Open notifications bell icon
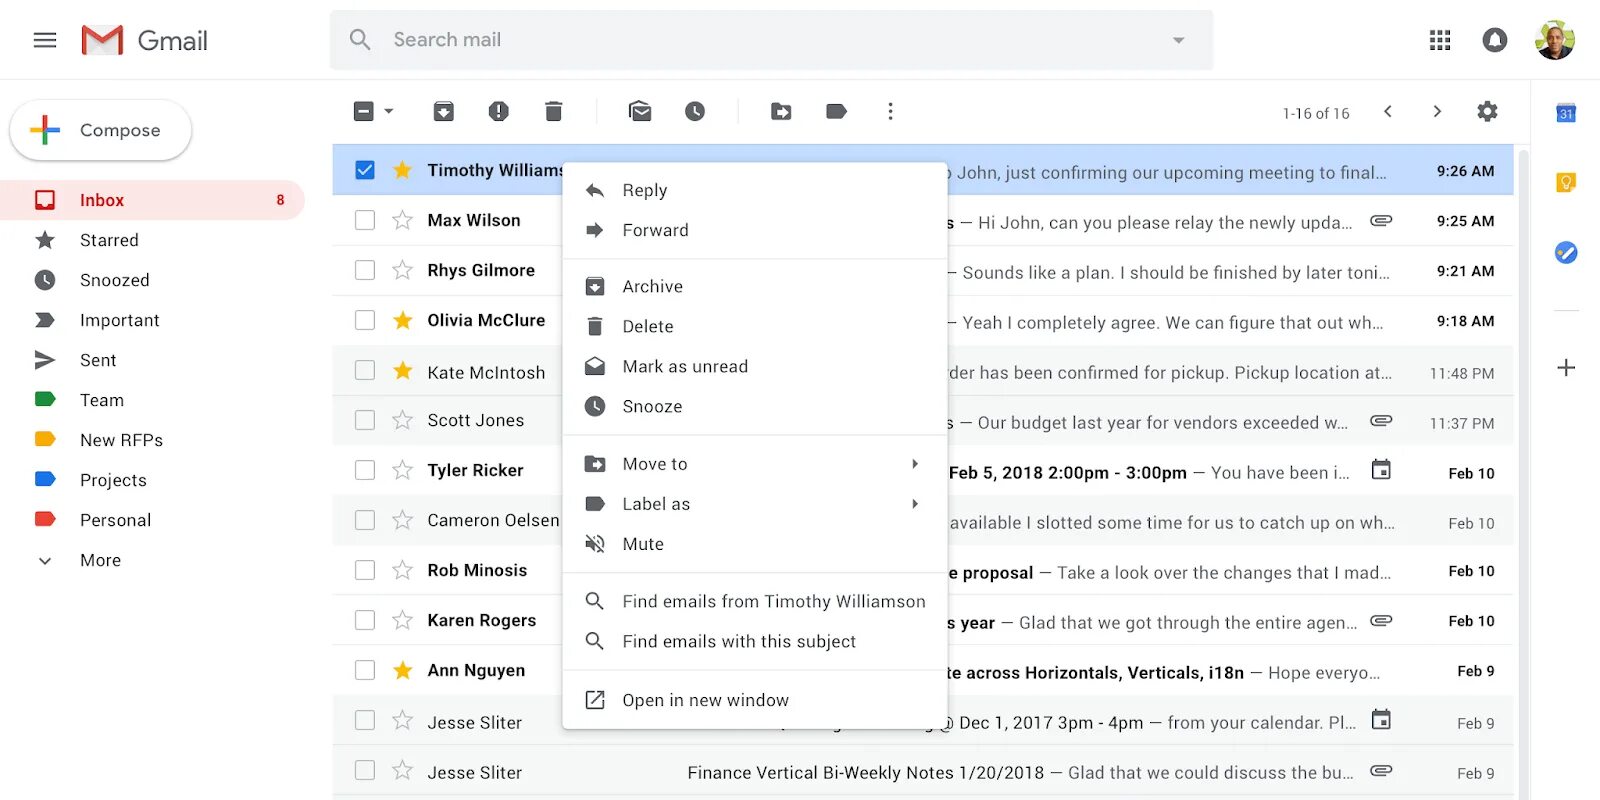Image resolution: width=1600 pixels, height=800 pixels. 1495,40
